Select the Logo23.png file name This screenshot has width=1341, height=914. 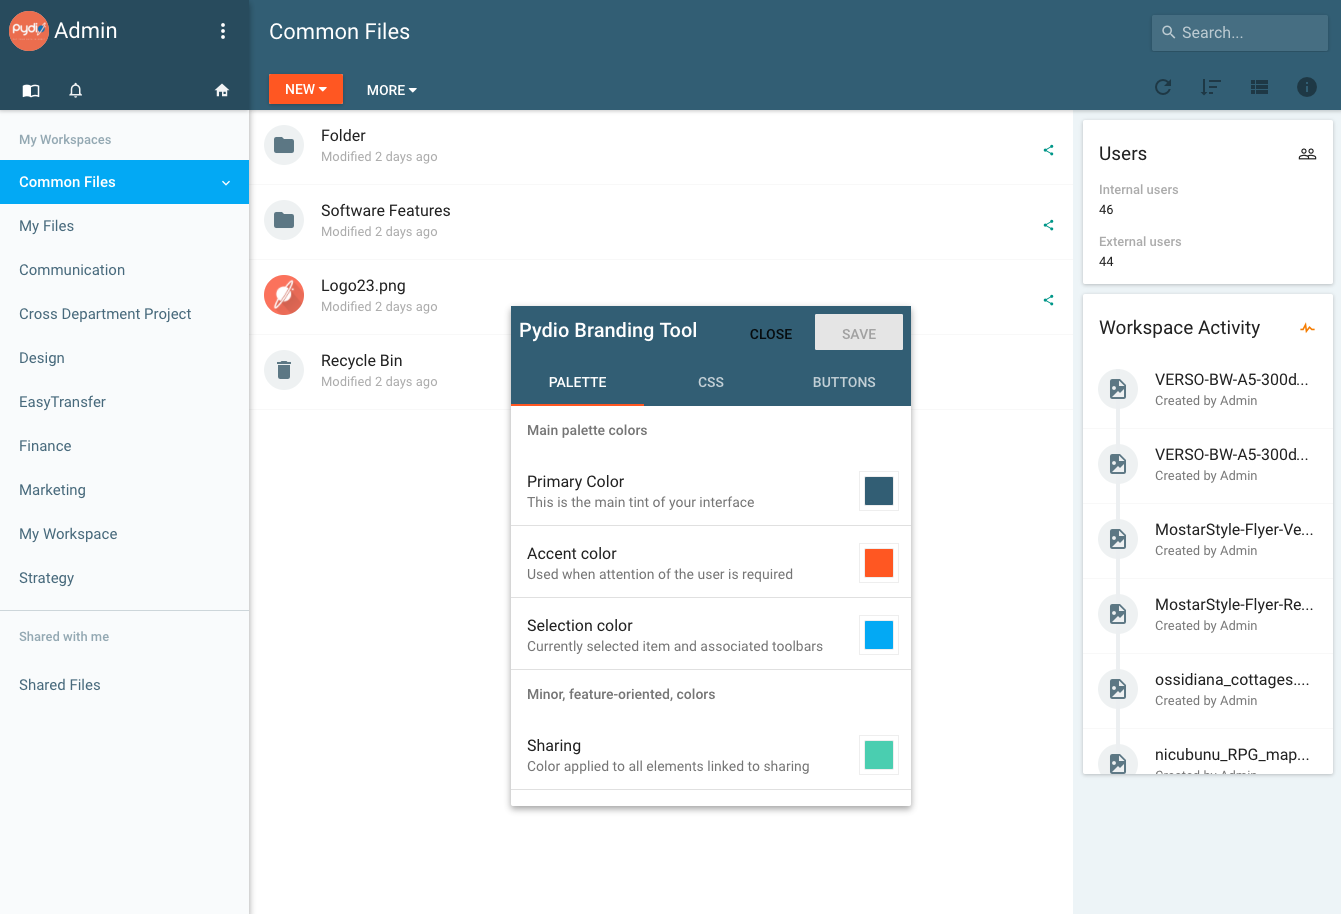click(363, 286)
